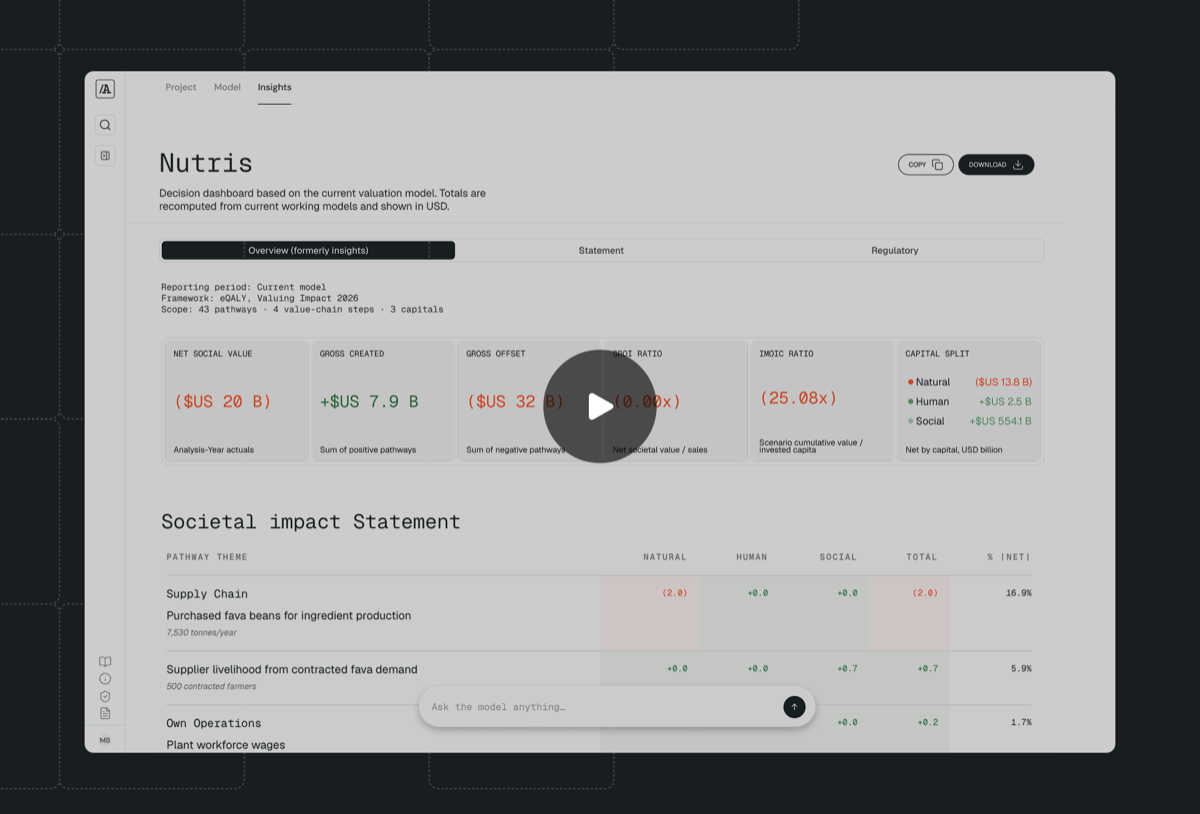Switch to the Project tab
This screenshot has width=1200, height=814.
tap(181, 87)
